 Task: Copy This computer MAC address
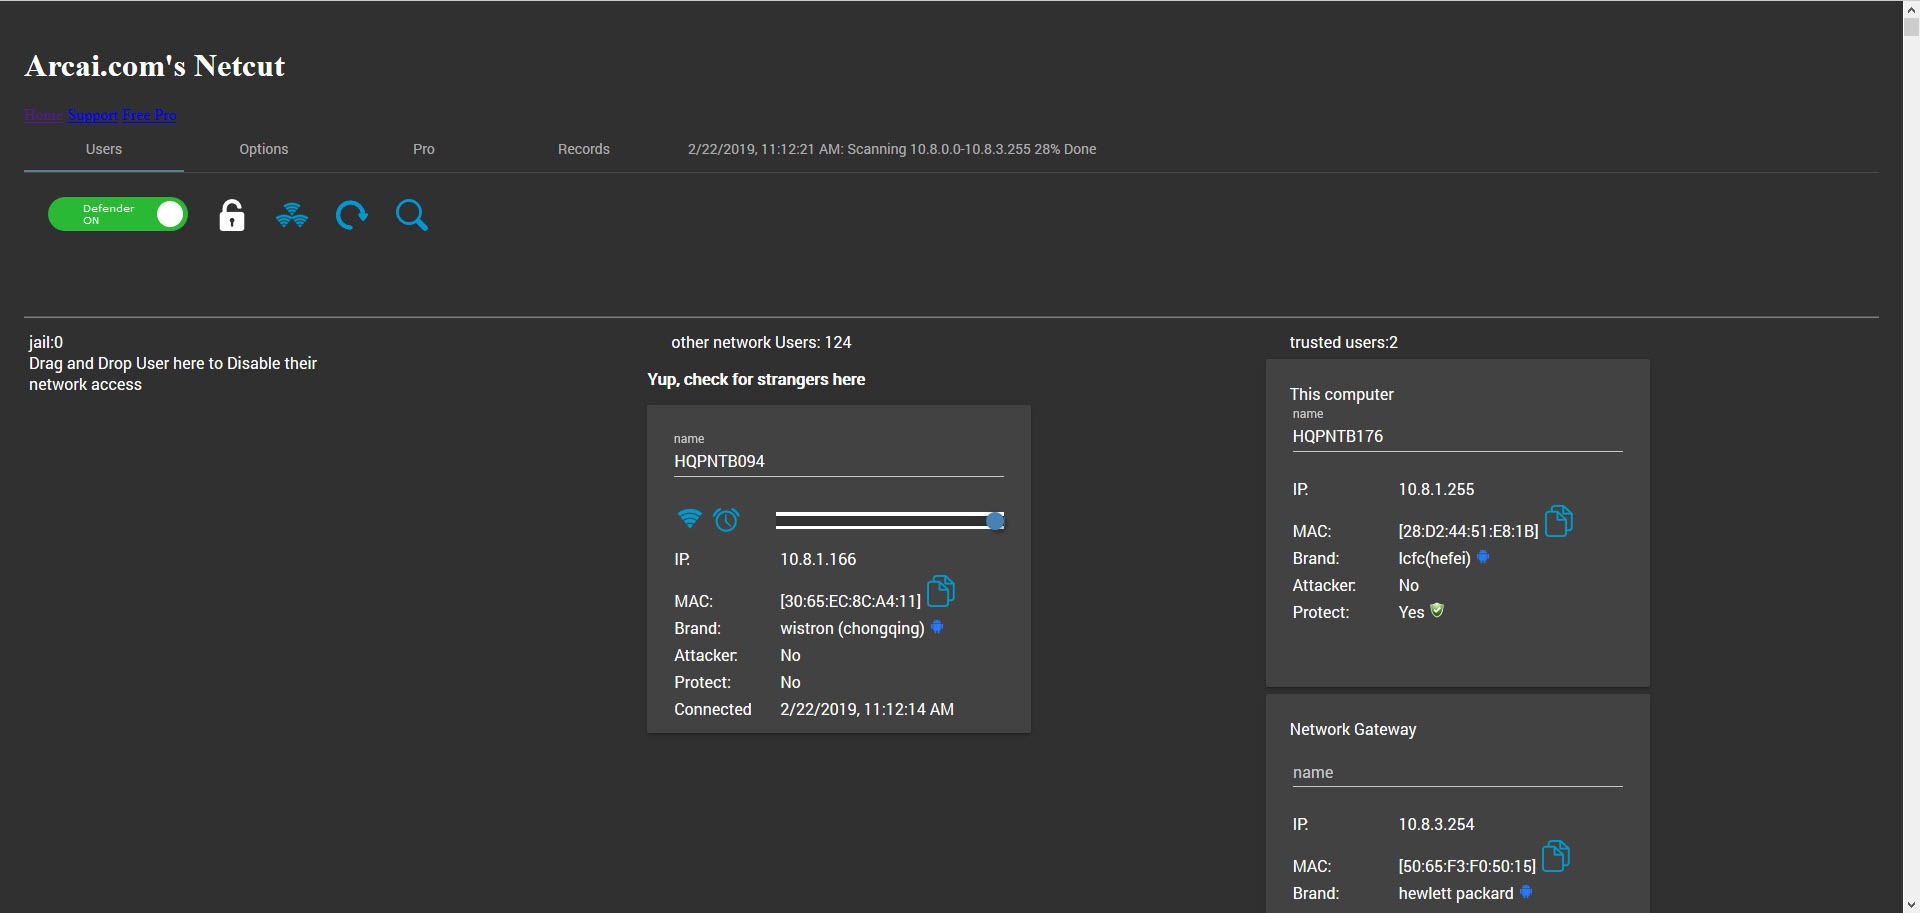tap(1558, 521)
